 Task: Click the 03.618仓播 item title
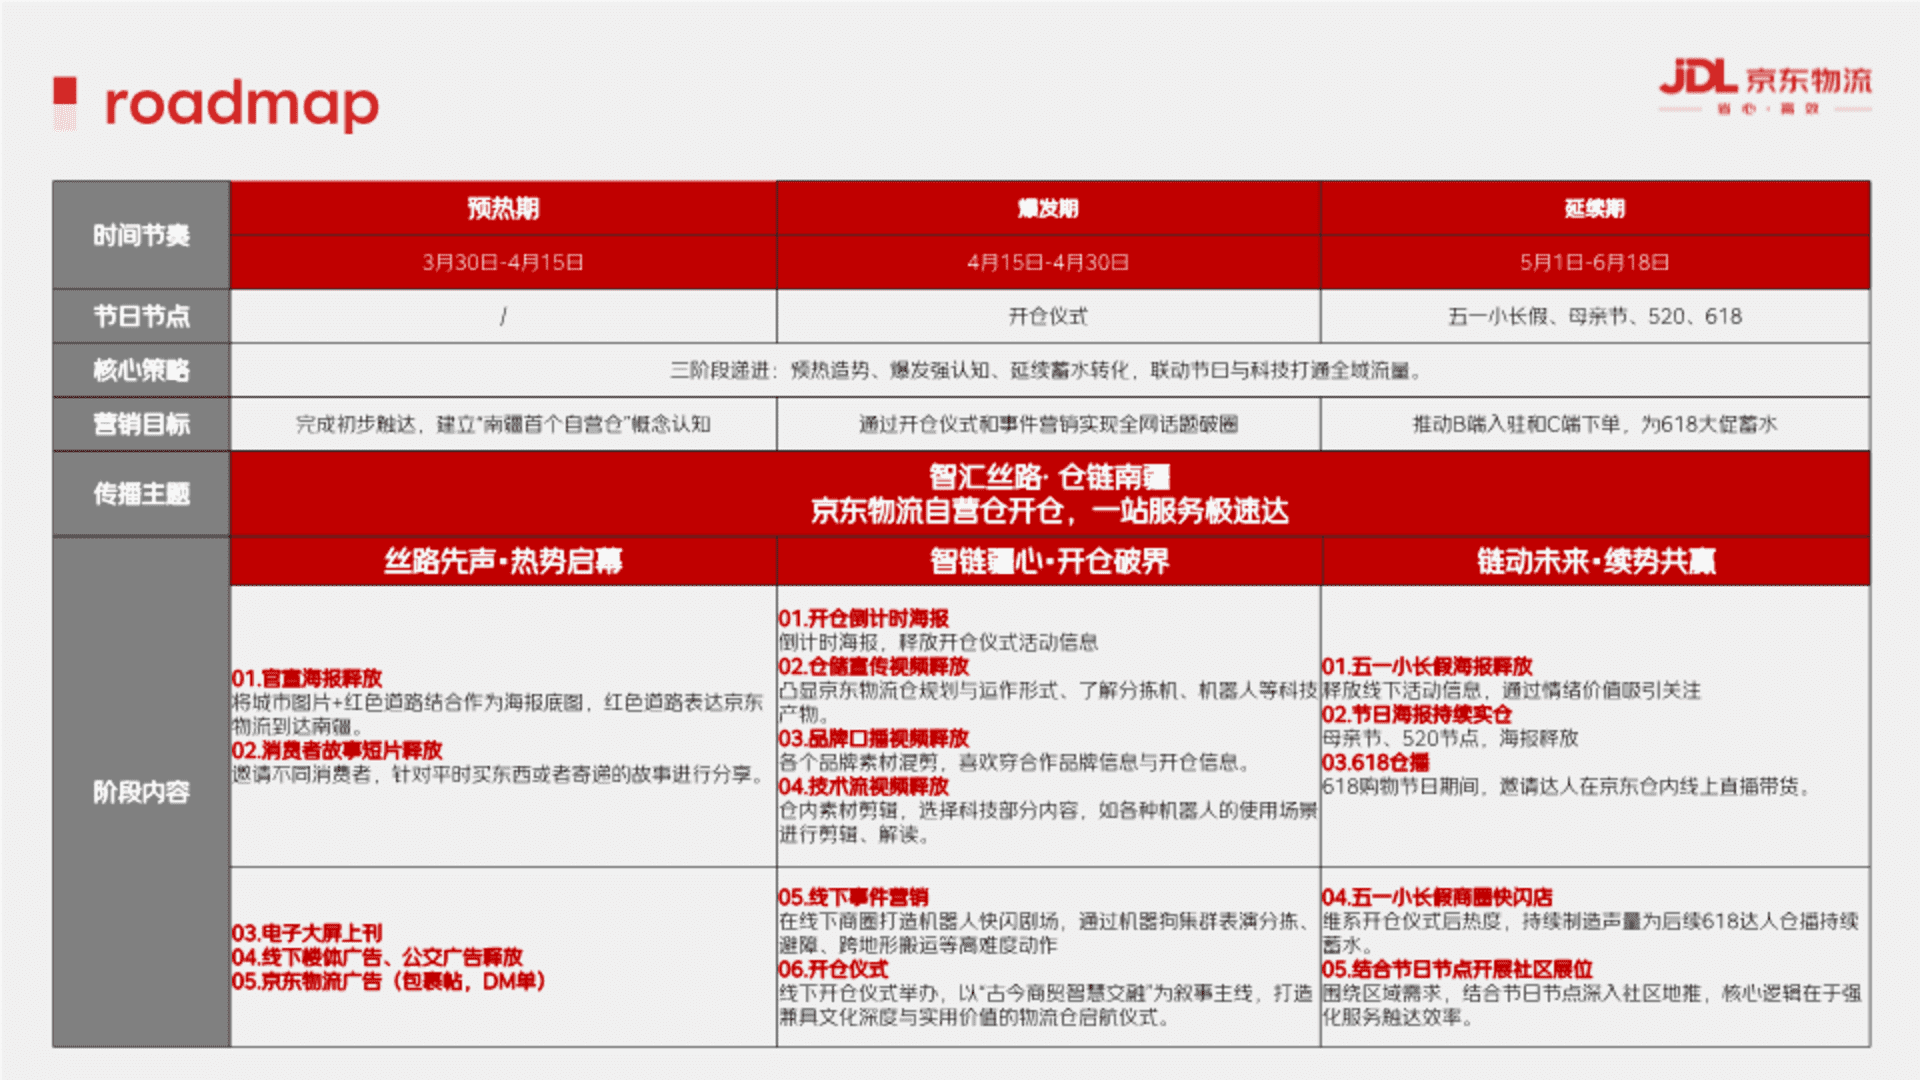pos(1375,762)
